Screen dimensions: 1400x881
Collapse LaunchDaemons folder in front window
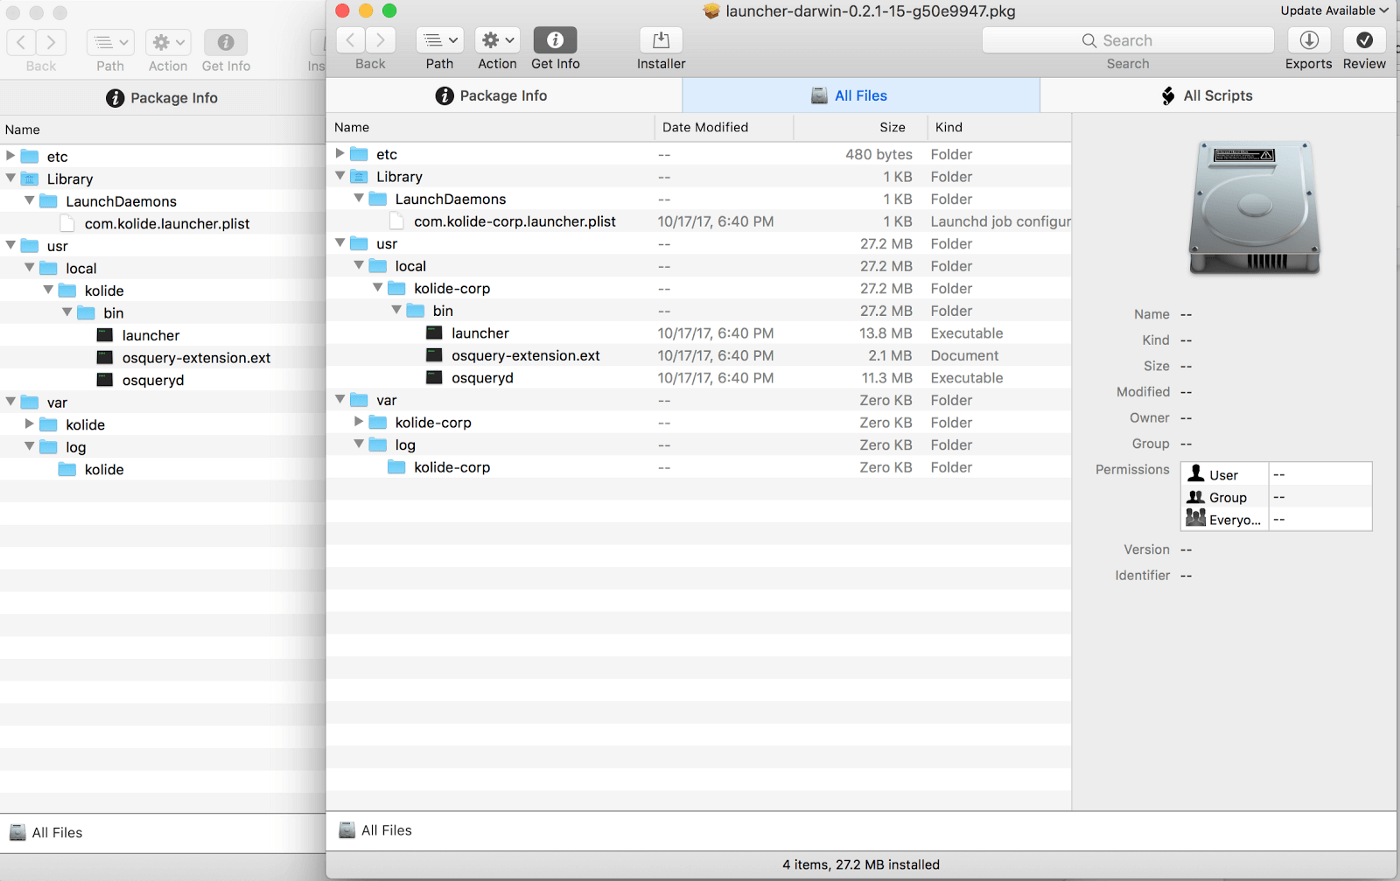coord(359,199)
